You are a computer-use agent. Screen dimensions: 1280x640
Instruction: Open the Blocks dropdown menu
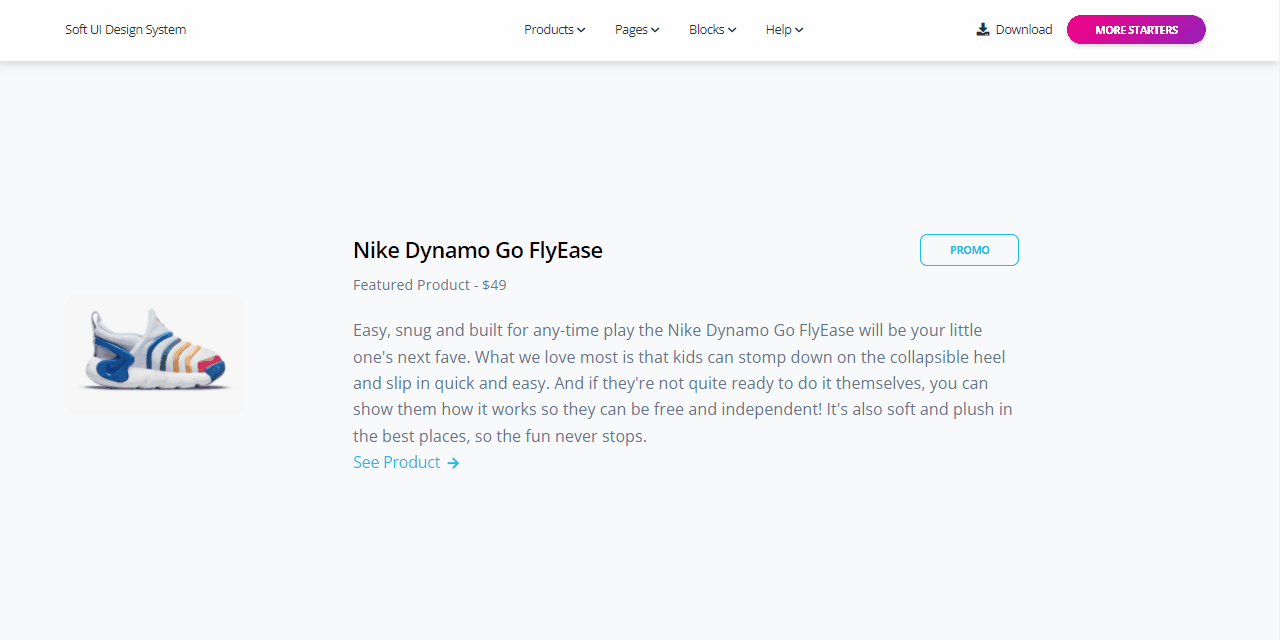tap(713, 30)
